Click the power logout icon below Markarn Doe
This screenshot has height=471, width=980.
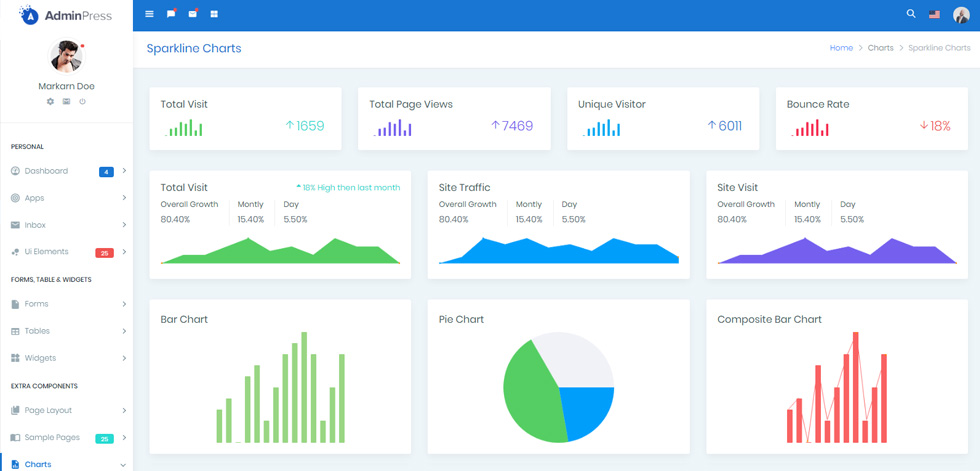[x=82, y=101]
